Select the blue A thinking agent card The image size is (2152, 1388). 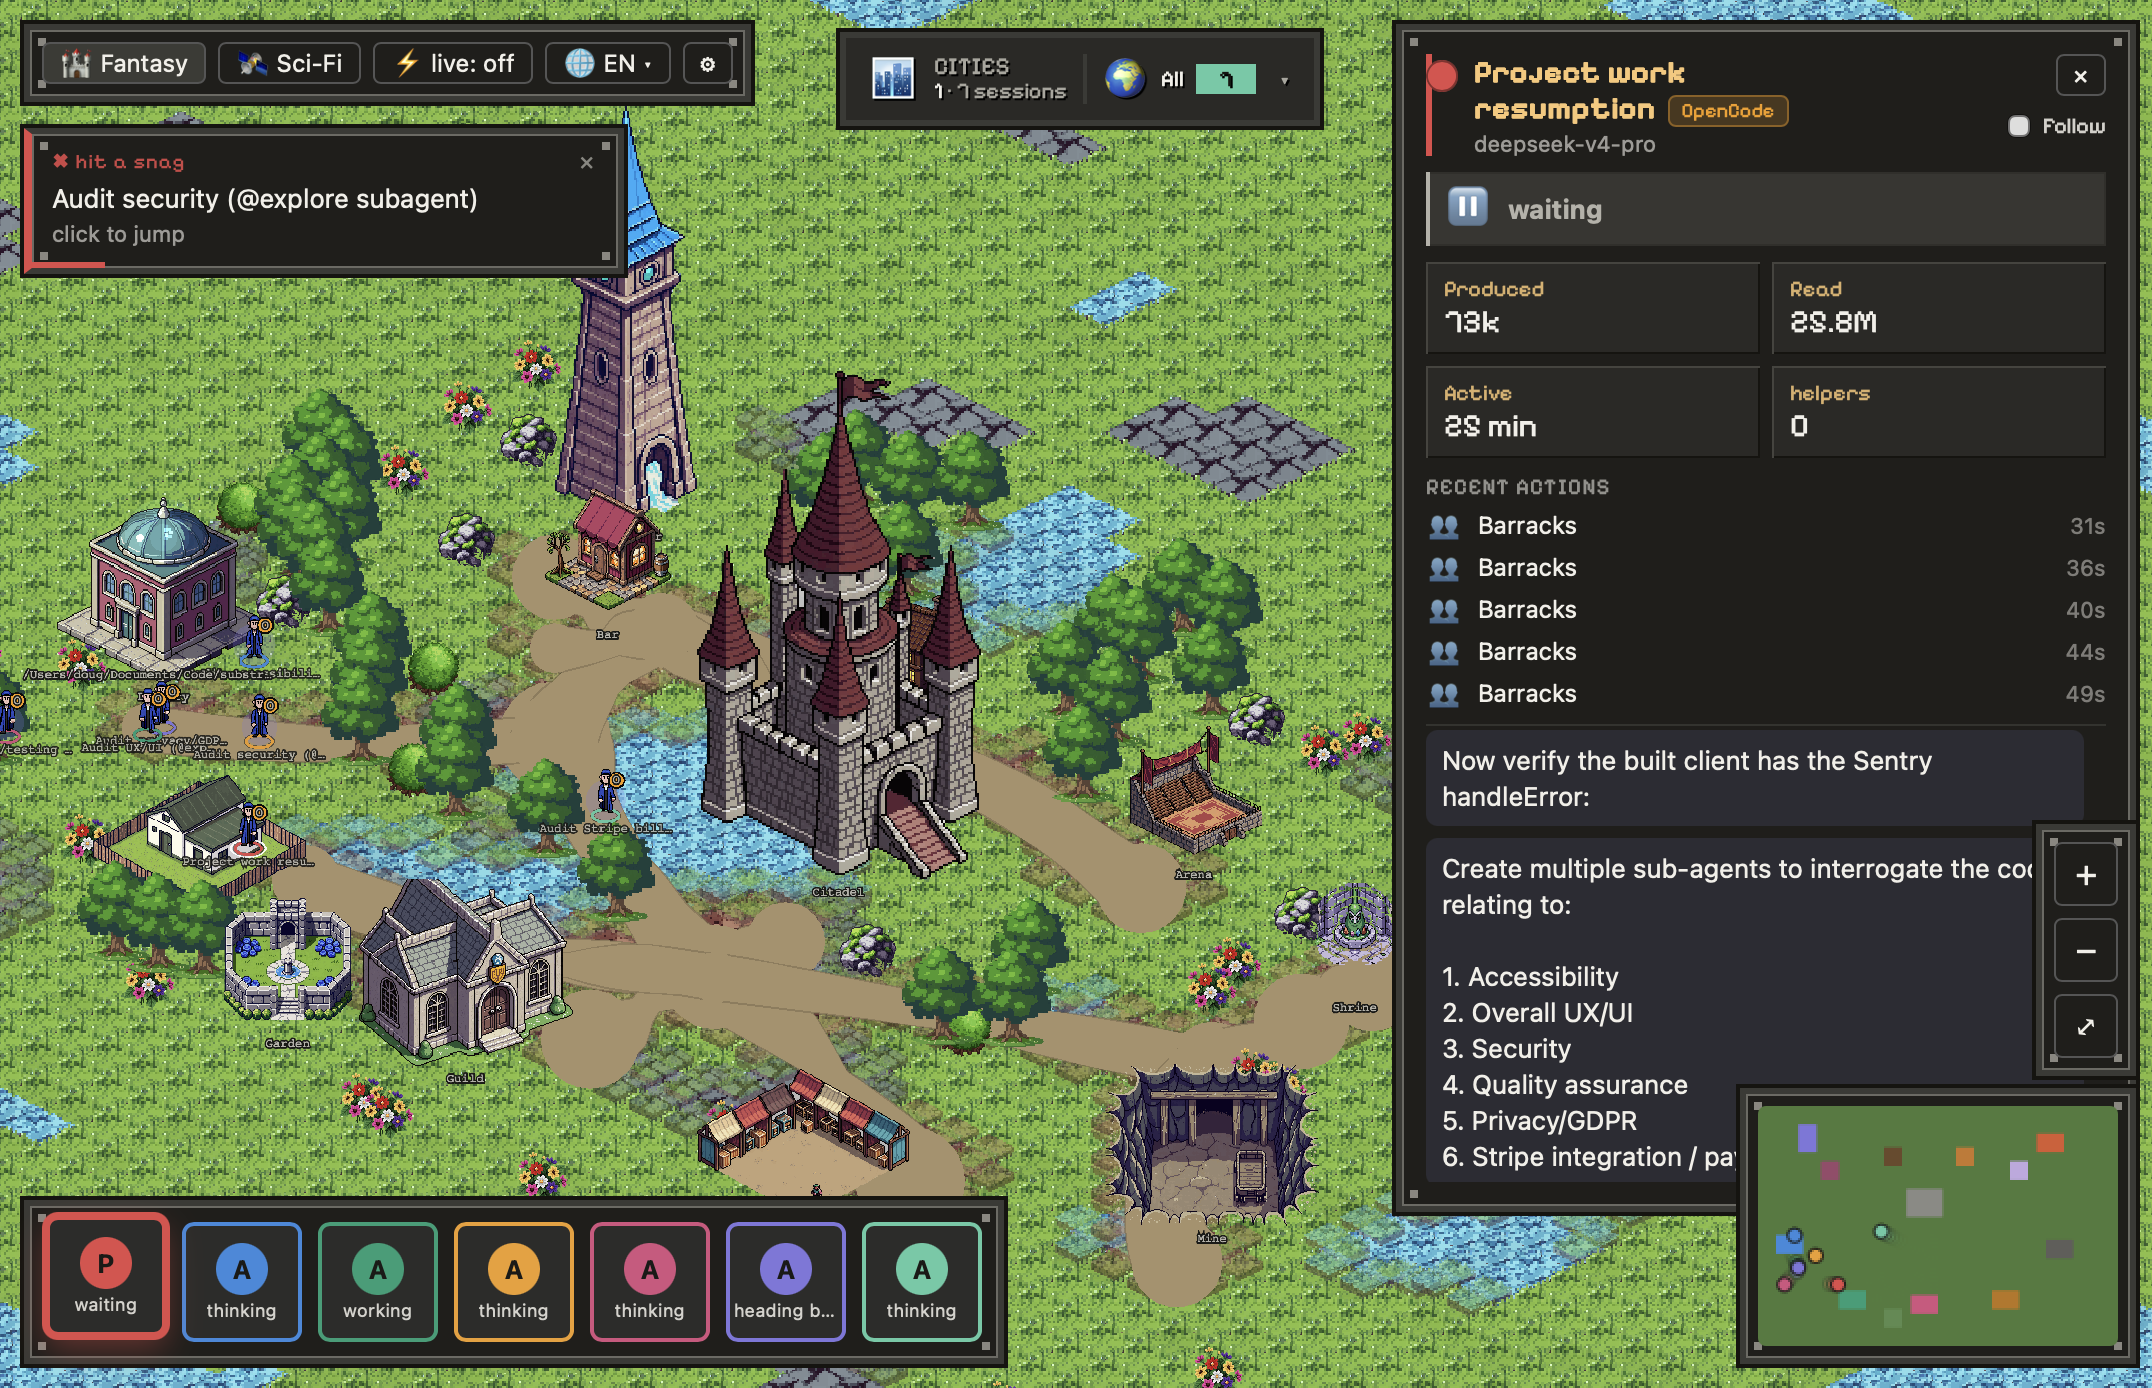point(241,1281)
